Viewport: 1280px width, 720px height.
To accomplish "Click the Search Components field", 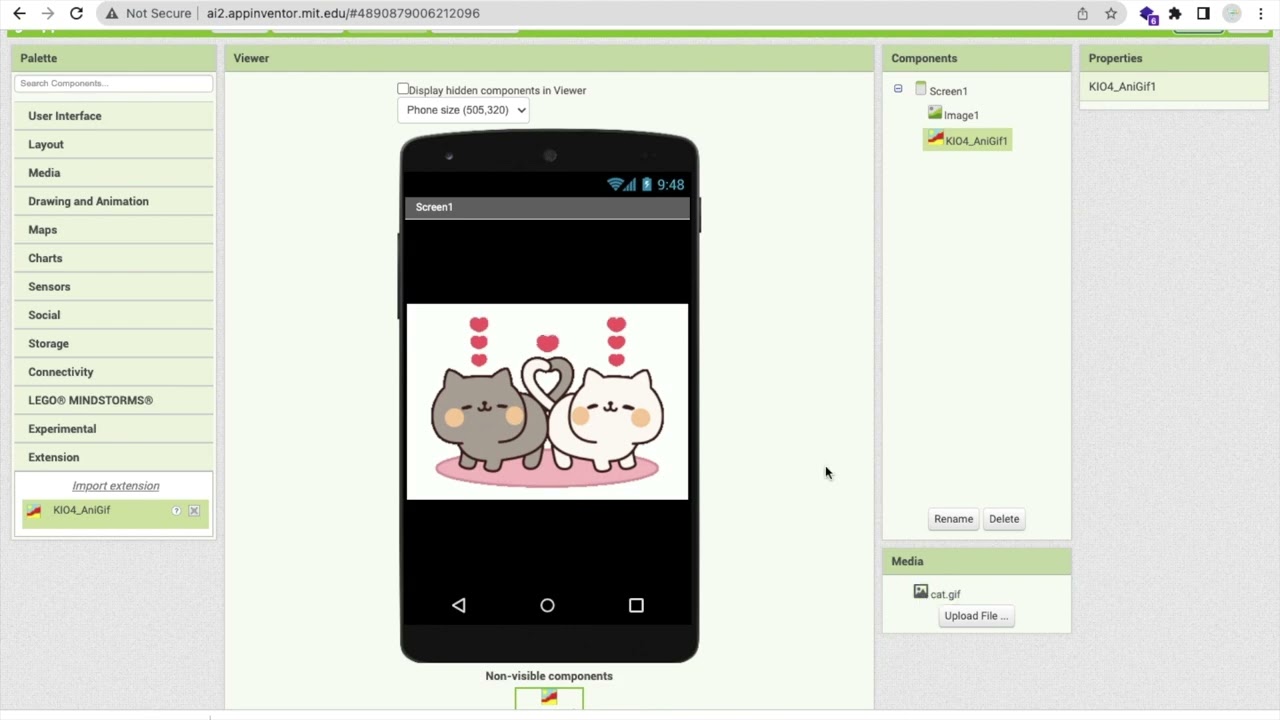I will 113,83.
